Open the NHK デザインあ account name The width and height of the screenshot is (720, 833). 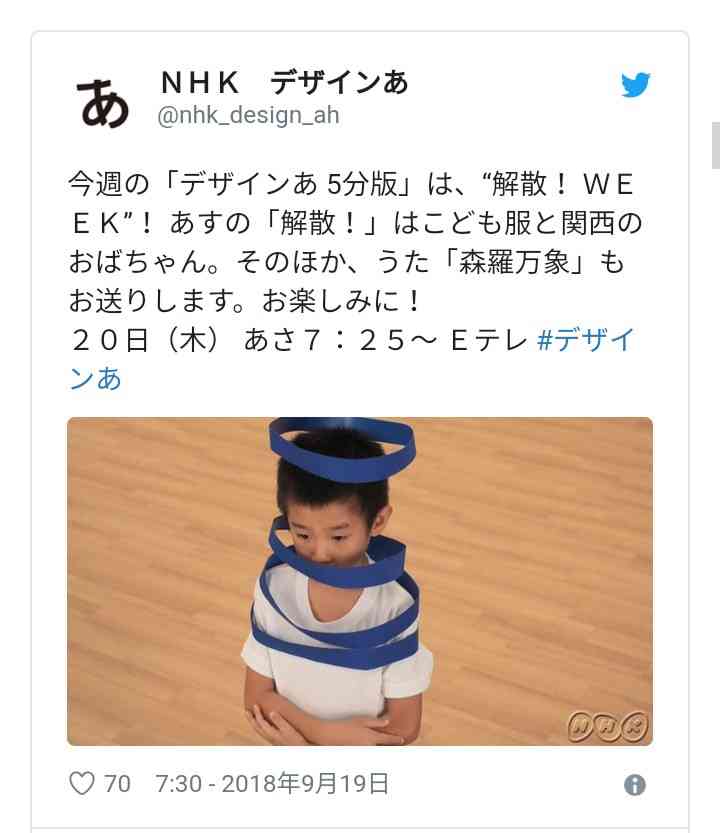pyautogui.click(x=284, y=83)
